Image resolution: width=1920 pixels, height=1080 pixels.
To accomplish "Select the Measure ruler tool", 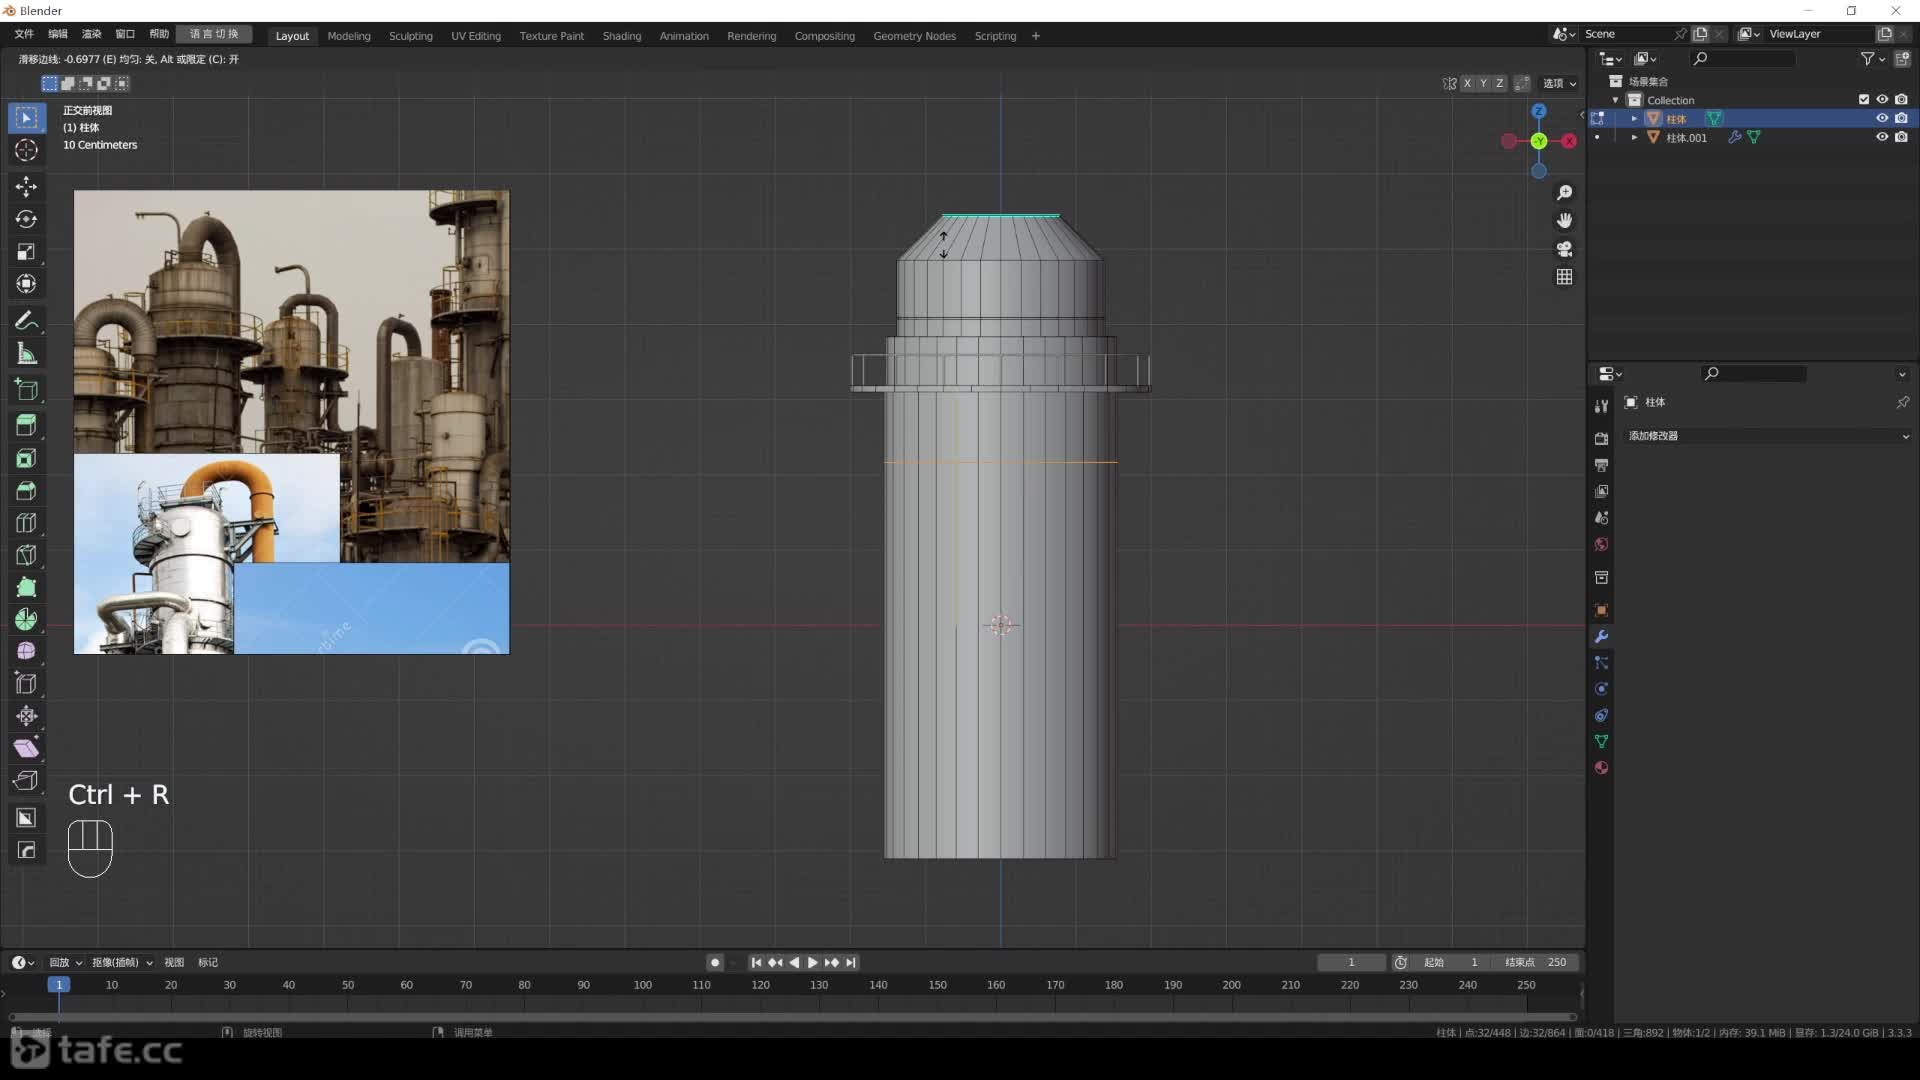I will click(26, 354).
